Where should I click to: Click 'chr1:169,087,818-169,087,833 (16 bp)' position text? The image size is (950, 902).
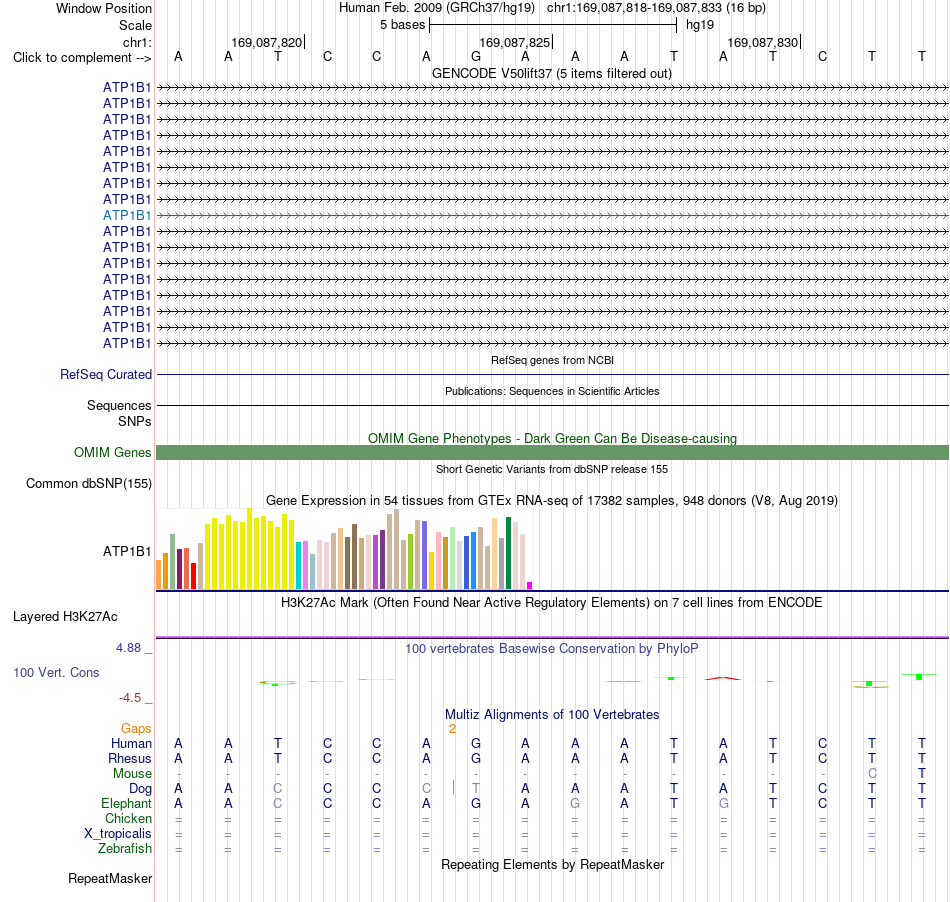[656, 8]
